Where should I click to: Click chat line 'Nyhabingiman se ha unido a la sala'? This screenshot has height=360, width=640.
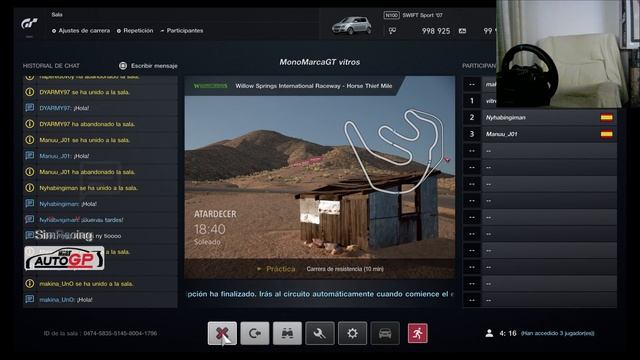[89, 188]
